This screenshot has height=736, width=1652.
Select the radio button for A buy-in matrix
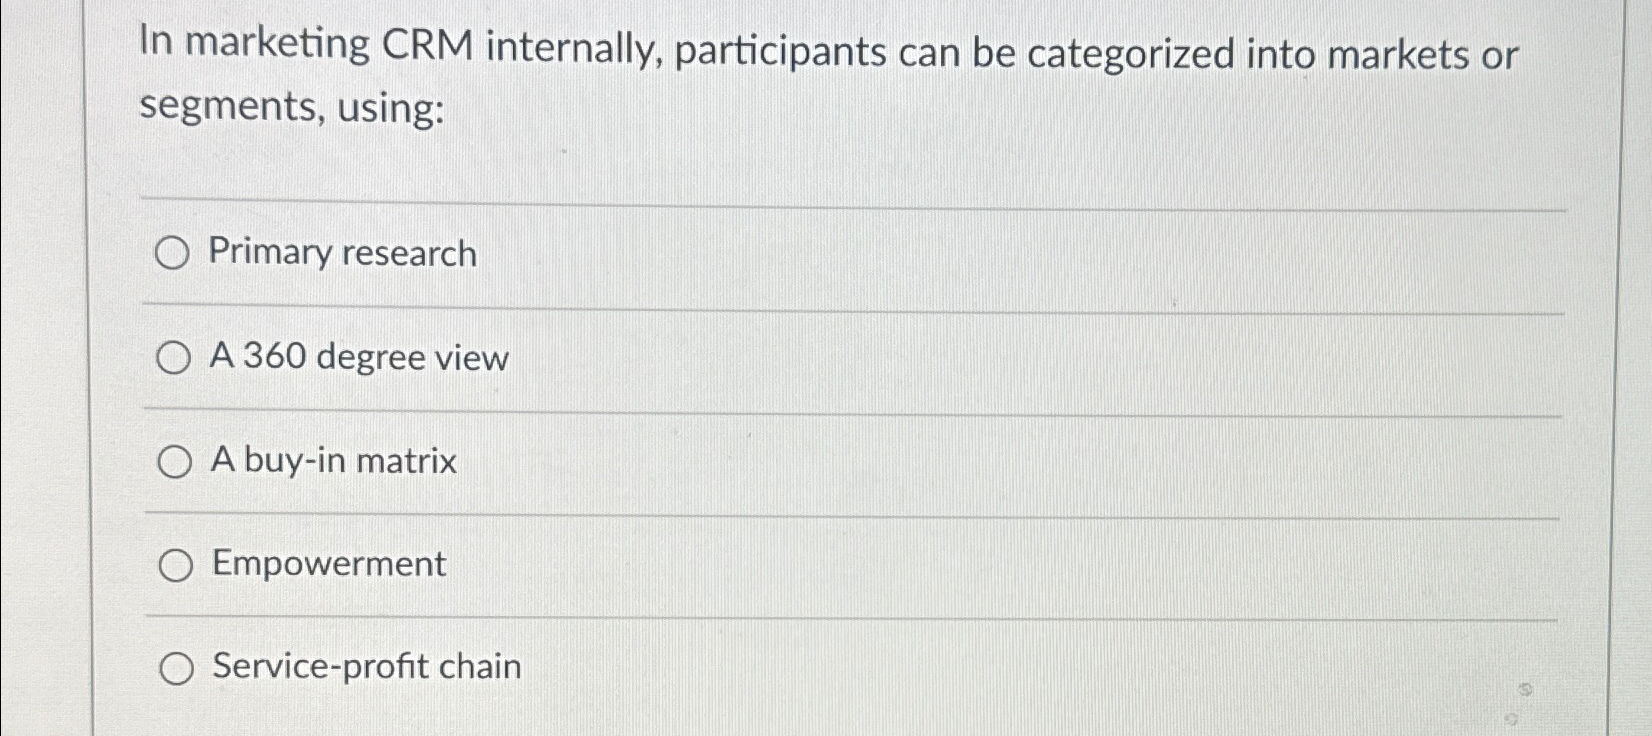click(175, 461)
